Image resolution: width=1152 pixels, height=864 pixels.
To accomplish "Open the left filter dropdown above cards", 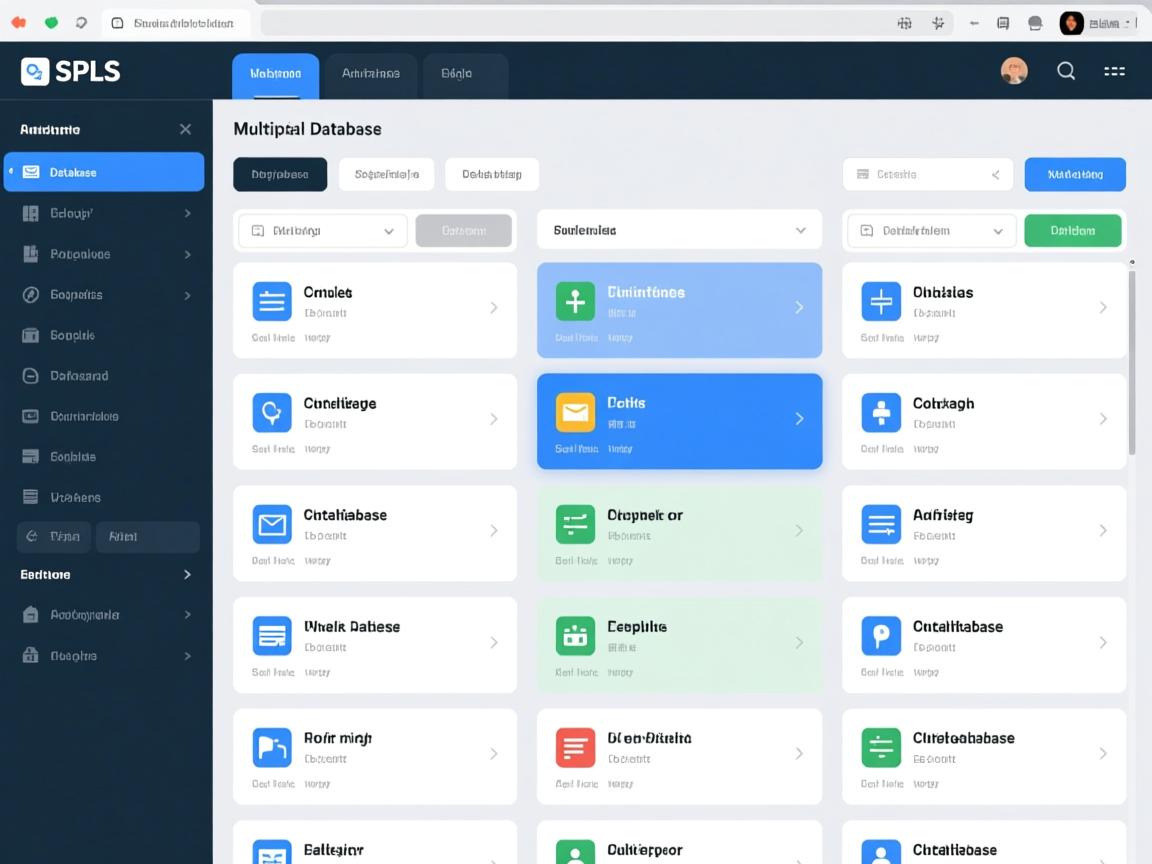I will point(323,230).
